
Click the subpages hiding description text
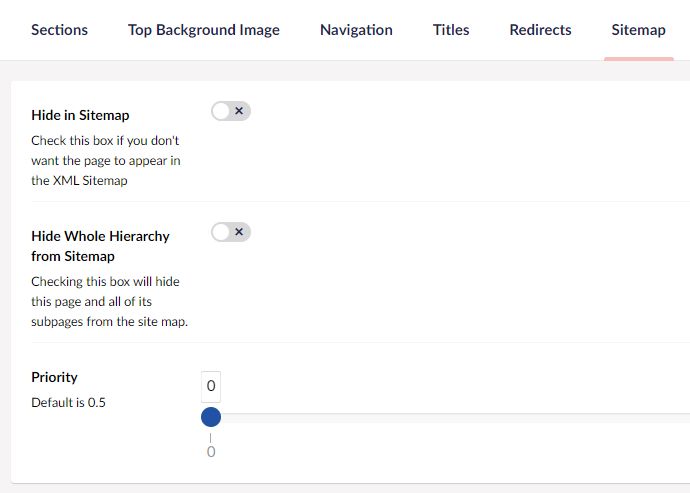click(109, 301)
